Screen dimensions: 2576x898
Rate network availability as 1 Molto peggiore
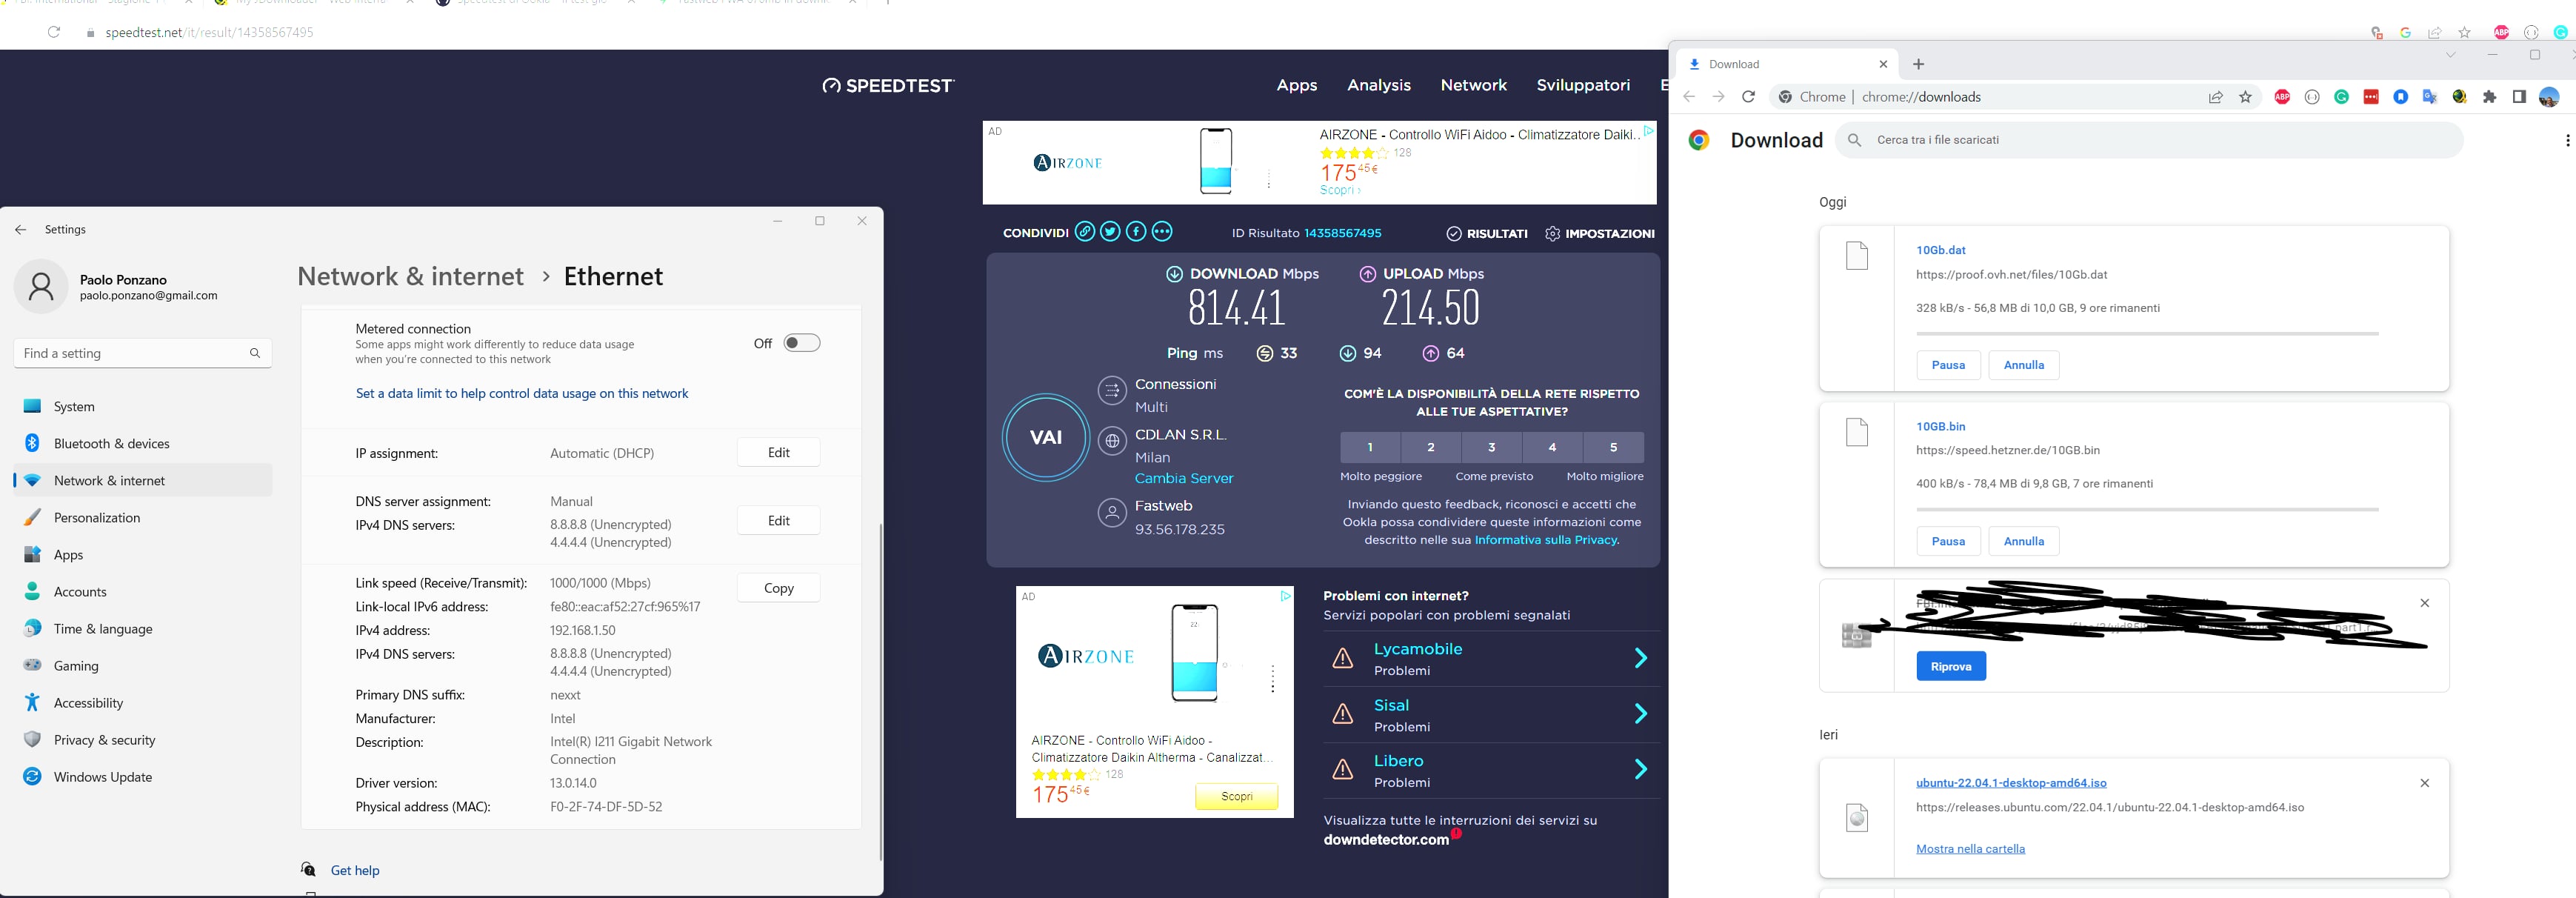(x=1370, y=447)
